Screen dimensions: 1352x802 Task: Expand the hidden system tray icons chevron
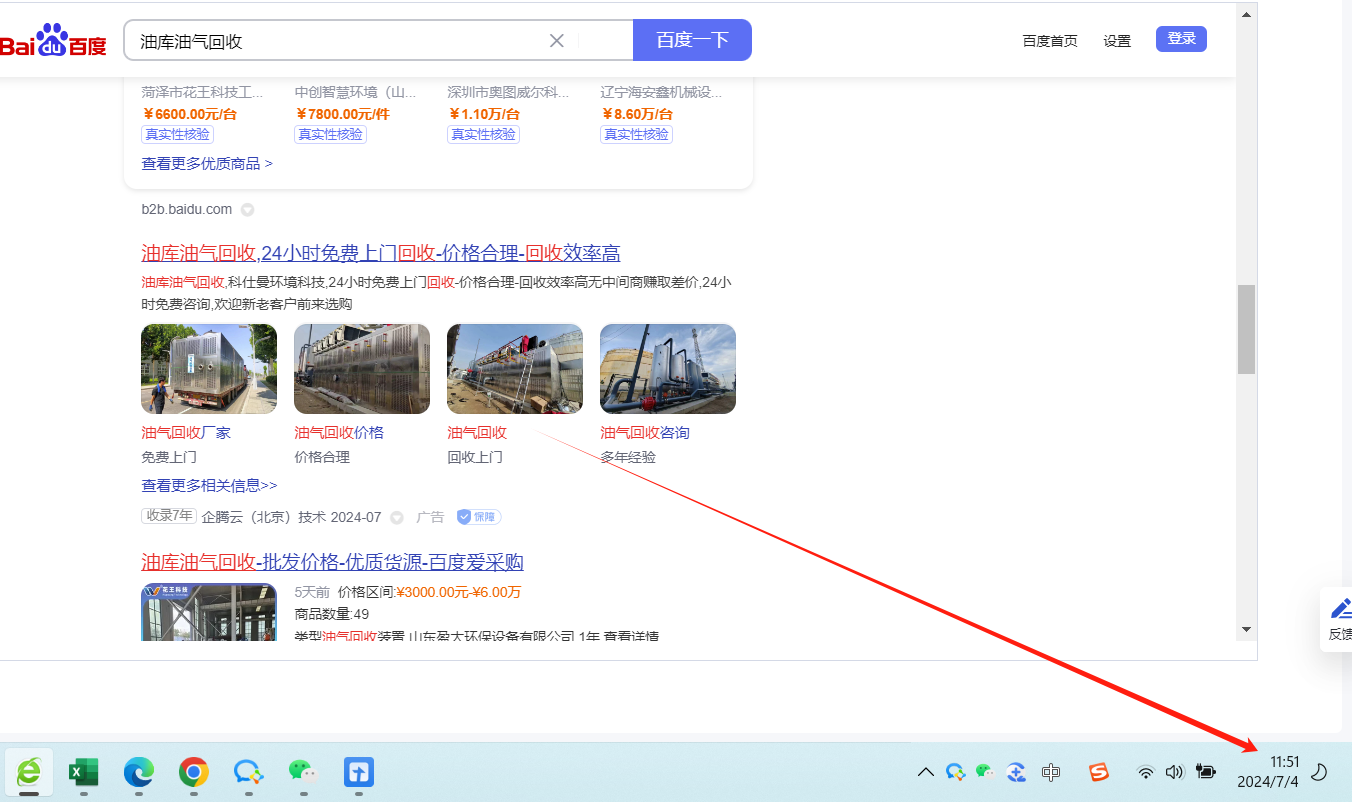coord(926,772)
